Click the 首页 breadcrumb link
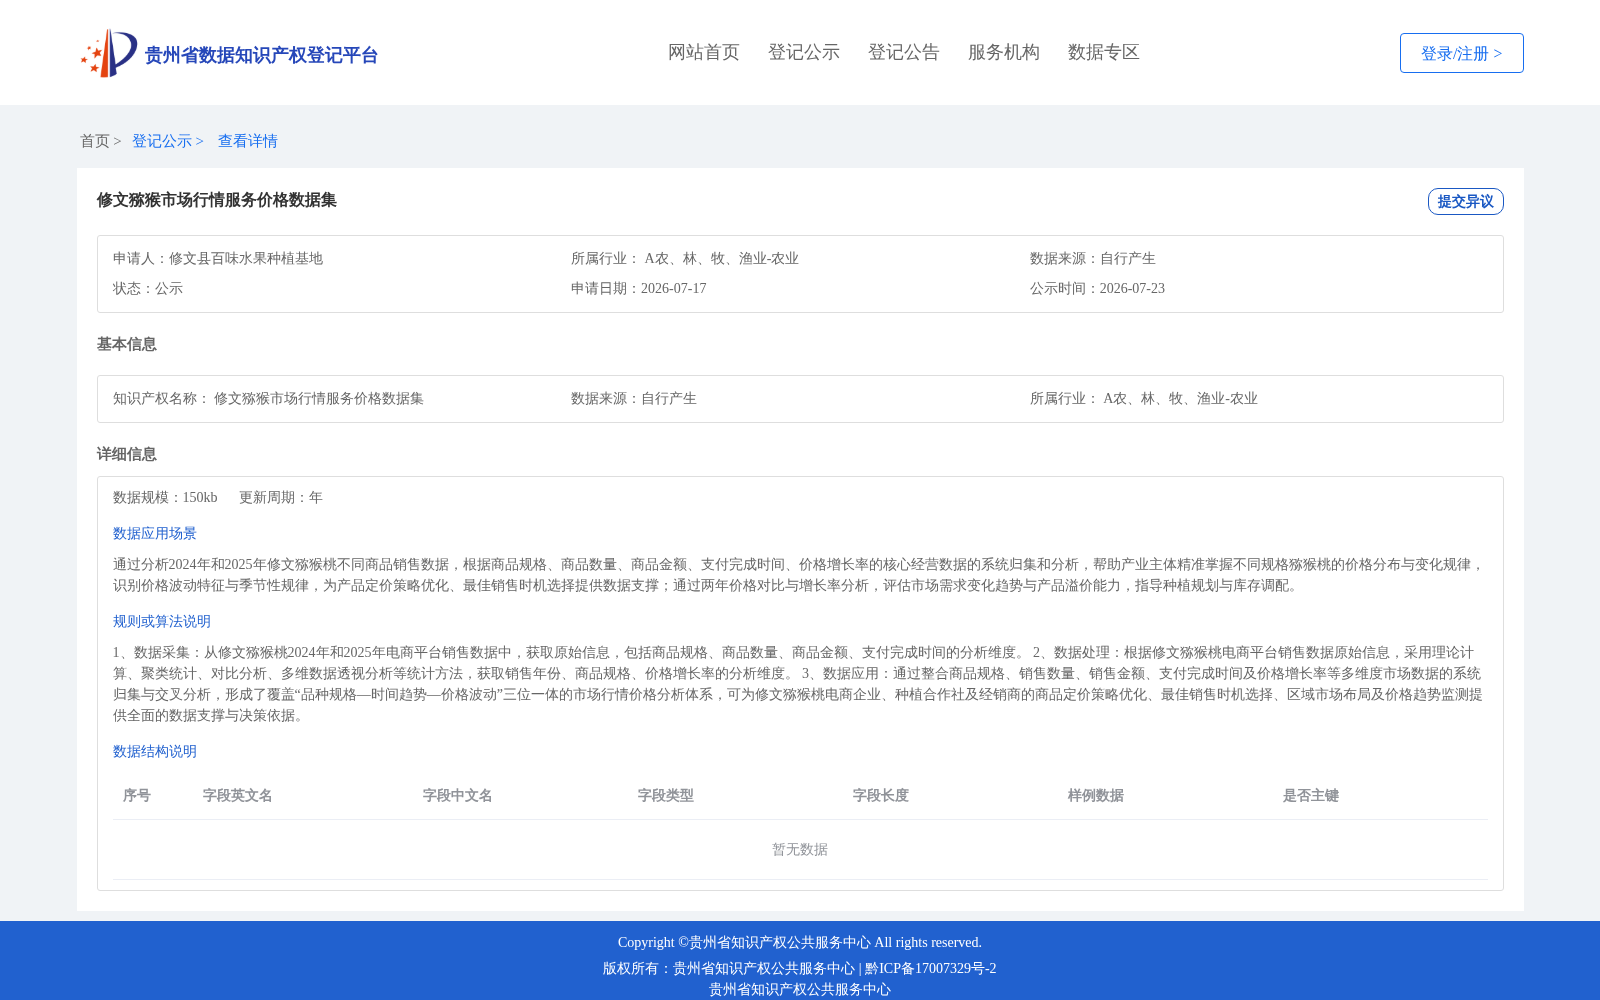The image size is (1600, 1000). click(x=95, y=141)
